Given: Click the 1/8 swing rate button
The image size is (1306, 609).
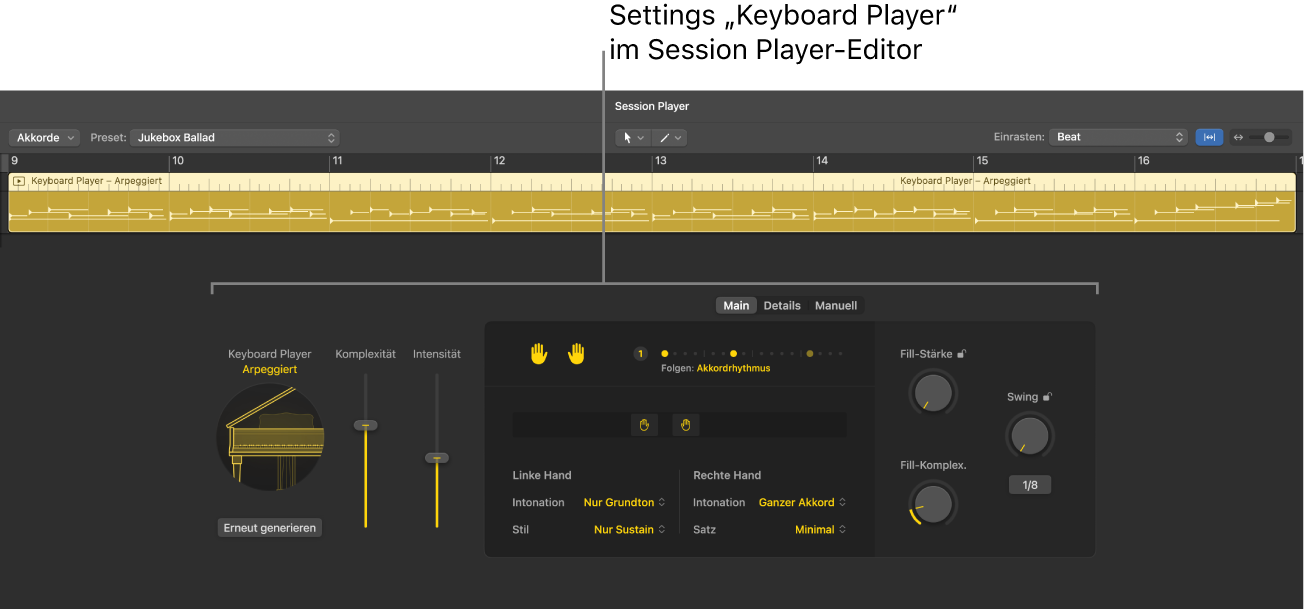Looking at the screenshot, I should [x=1029, y=484].
